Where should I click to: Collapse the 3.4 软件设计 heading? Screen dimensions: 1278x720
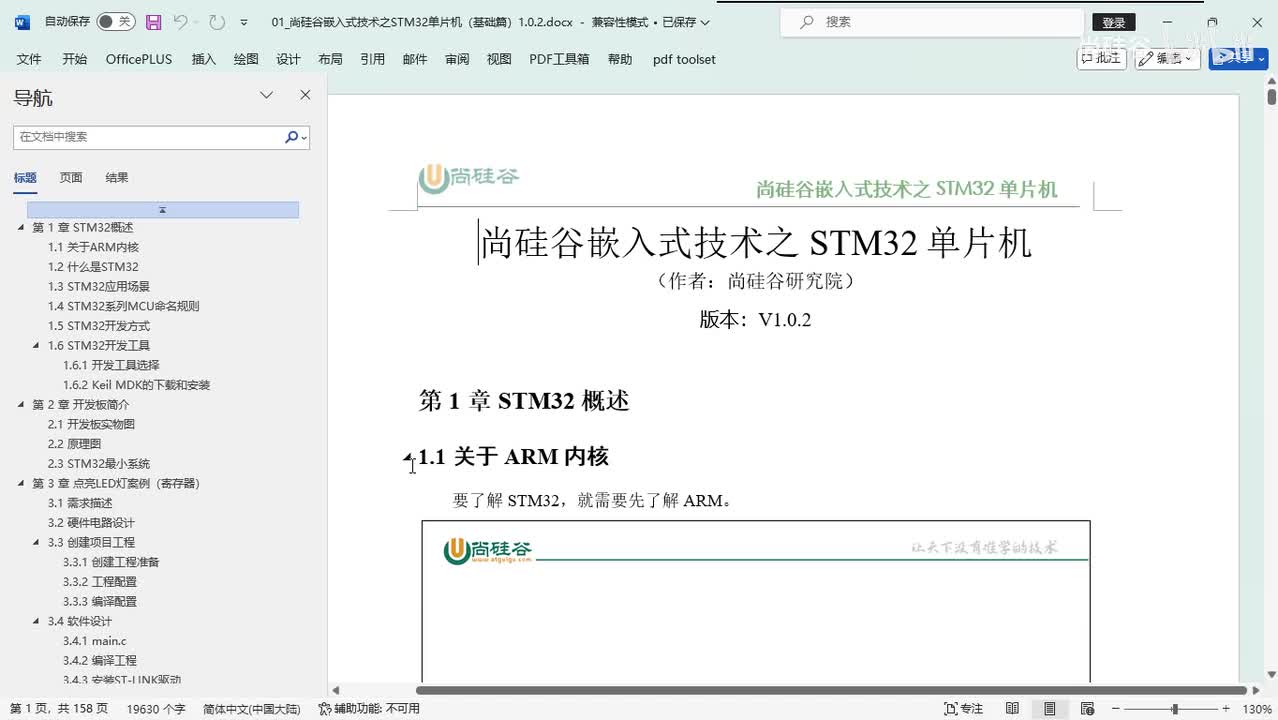click(37, 622)
